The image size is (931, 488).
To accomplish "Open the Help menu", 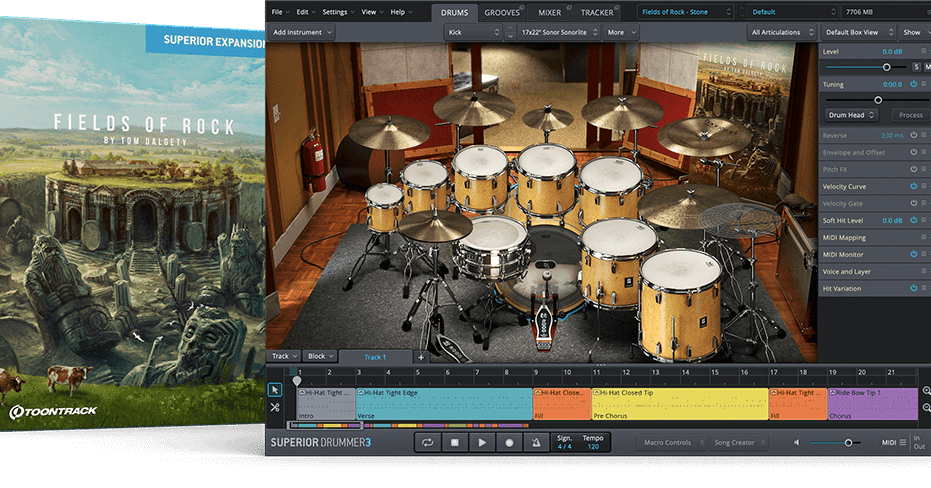I will coord(401,12).
